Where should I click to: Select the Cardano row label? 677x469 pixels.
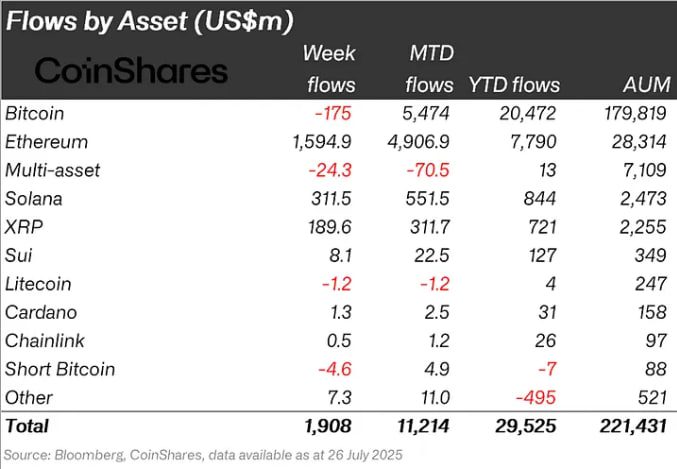pyautogui.click(x=41, y=313)
